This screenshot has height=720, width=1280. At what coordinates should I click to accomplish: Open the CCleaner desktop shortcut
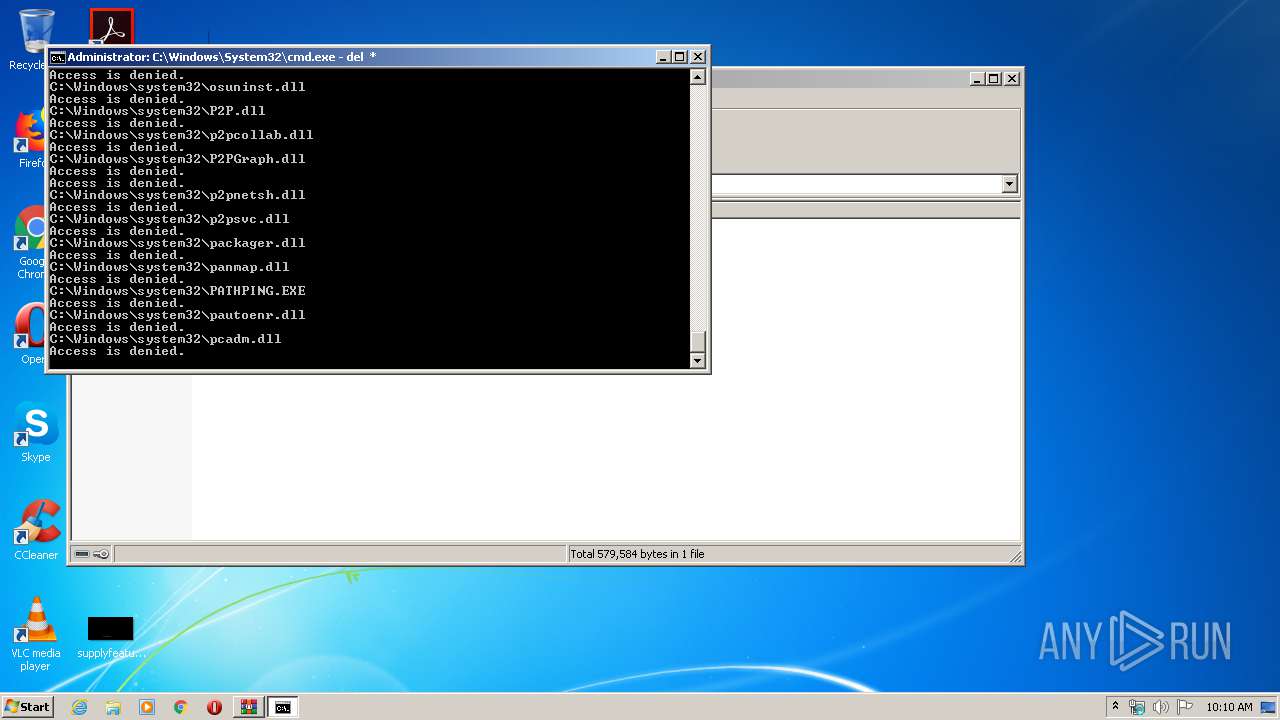click(x=36, y=530)
